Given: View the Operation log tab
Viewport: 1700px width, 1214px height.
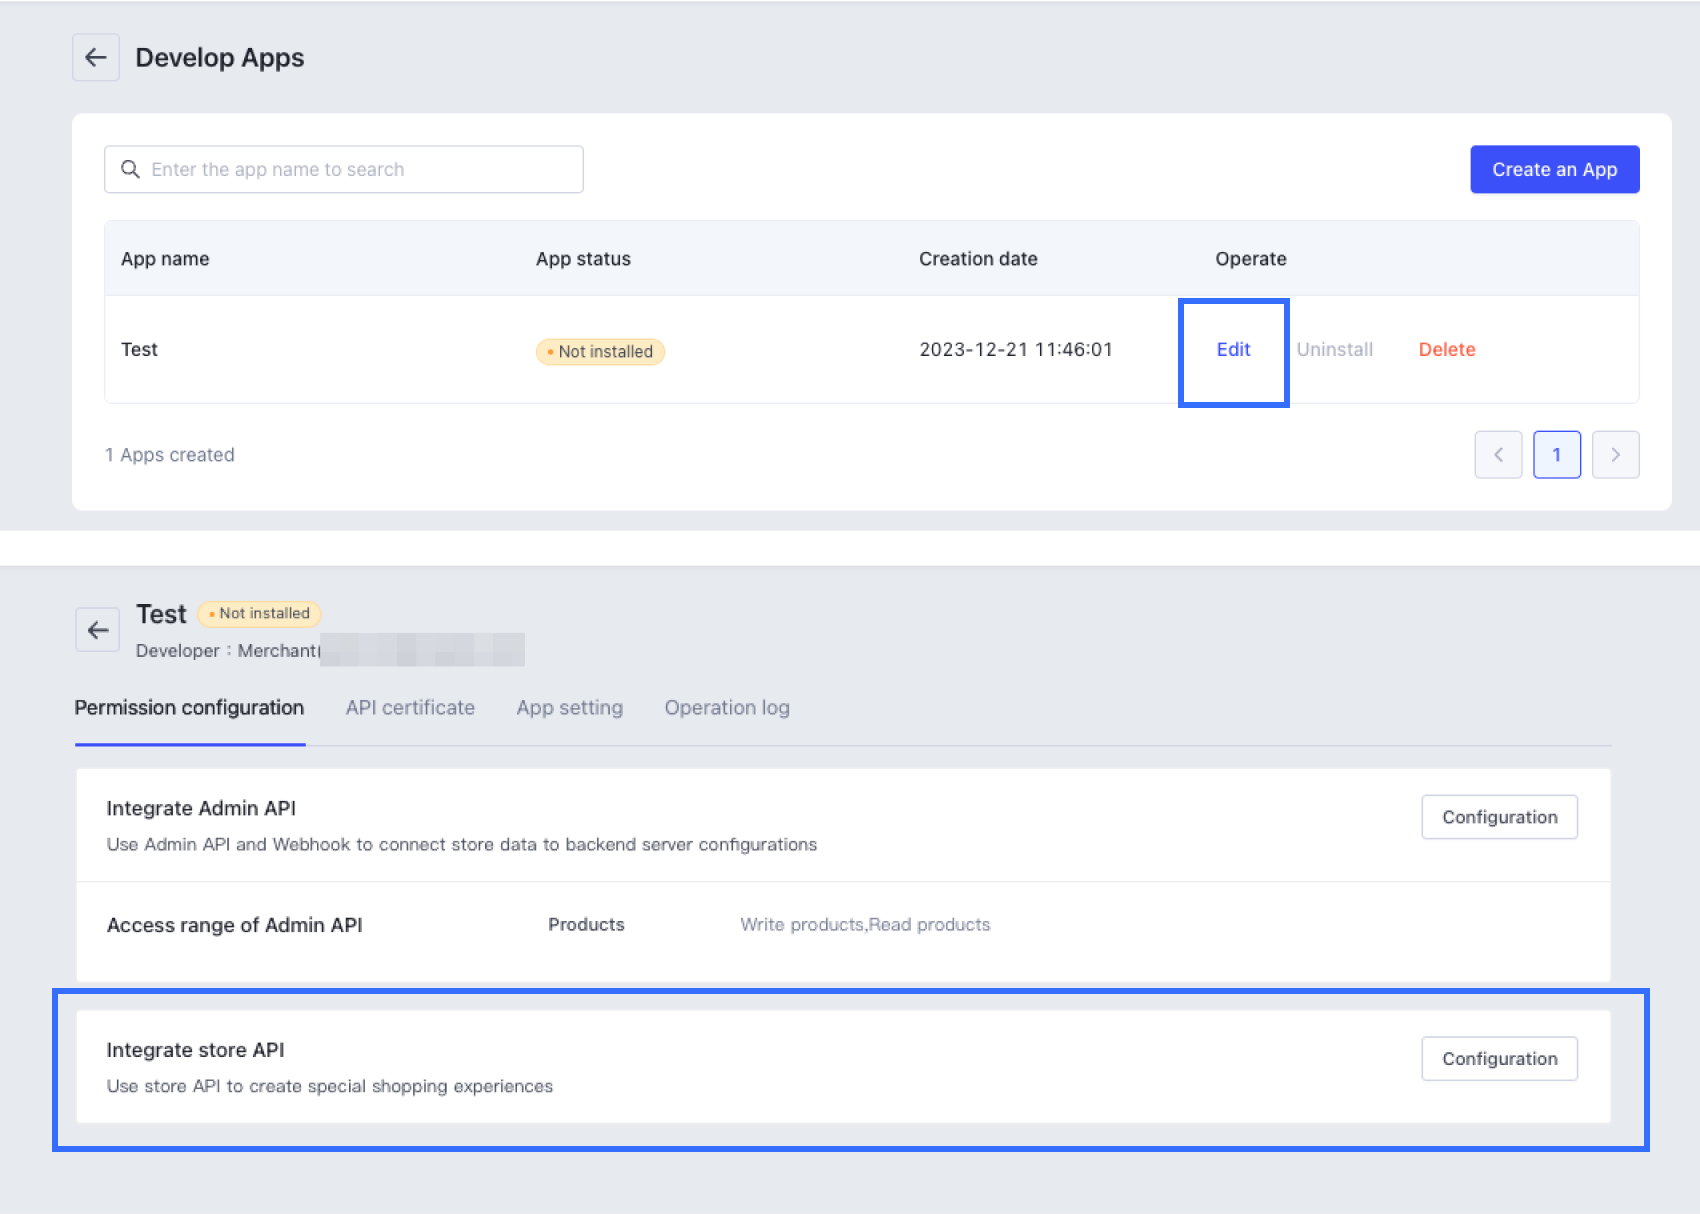Looking at the screenshot, I should click(727, 707).
